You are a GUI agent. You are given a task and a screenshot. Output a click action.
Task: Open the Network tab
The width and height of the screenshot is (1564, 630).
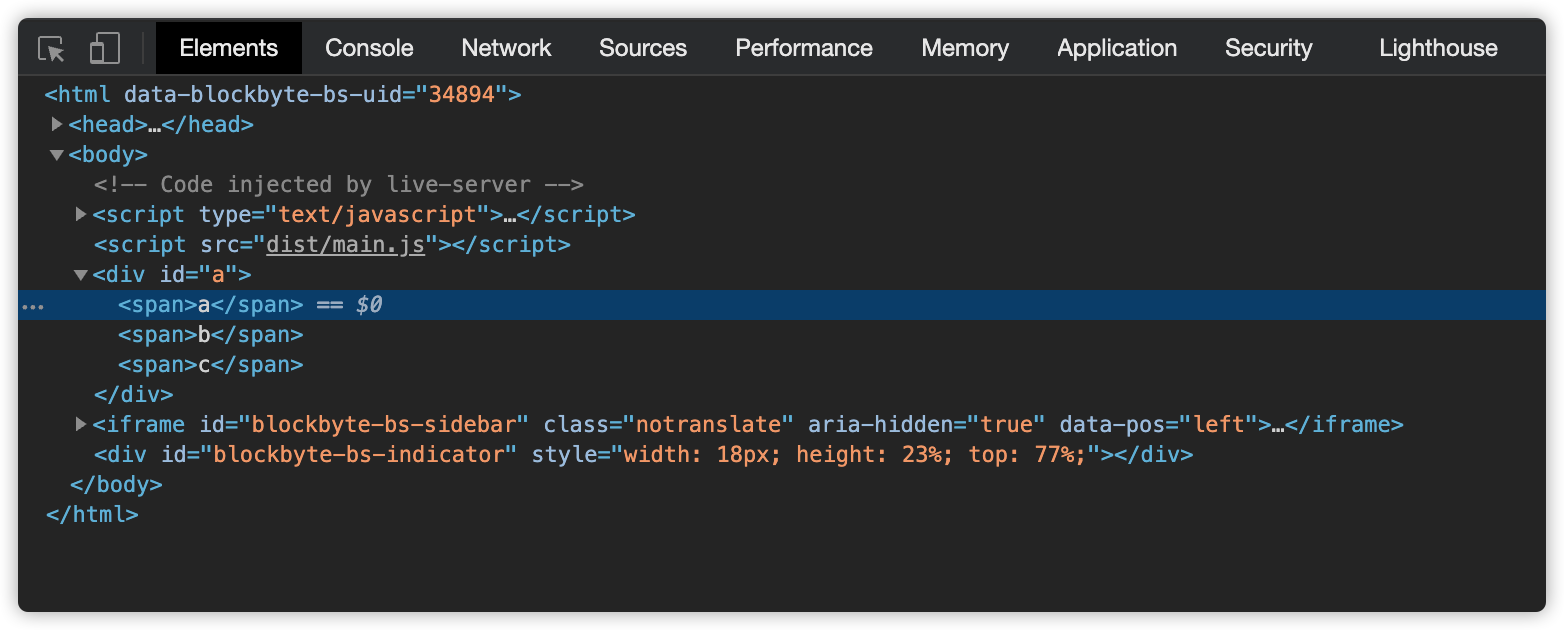pyautogui.click(x=506, y=48)
